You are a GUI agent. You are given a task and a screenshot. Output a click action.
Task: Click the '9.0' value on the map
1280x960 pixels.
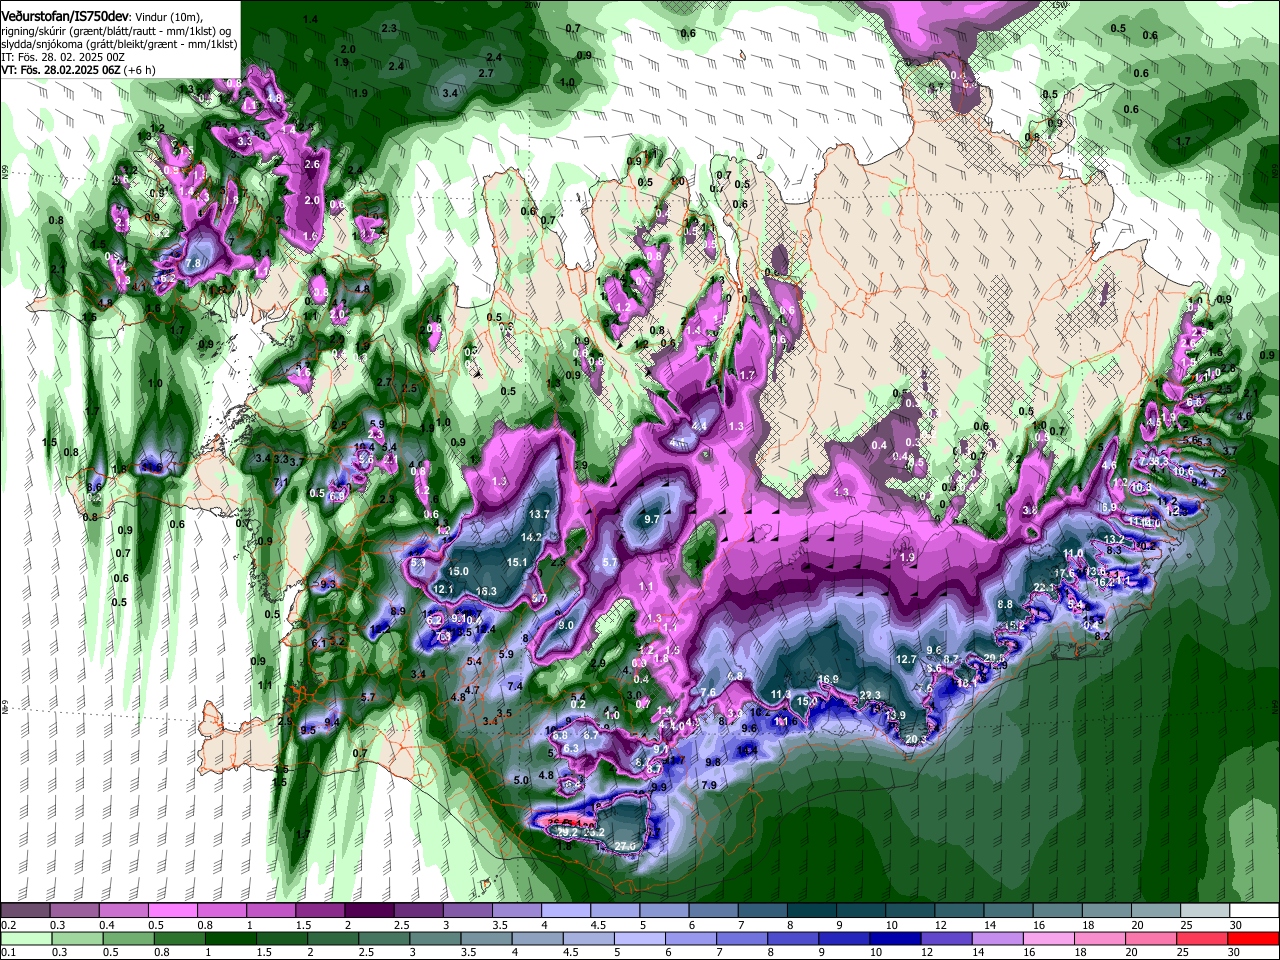(x=565, y=624)
